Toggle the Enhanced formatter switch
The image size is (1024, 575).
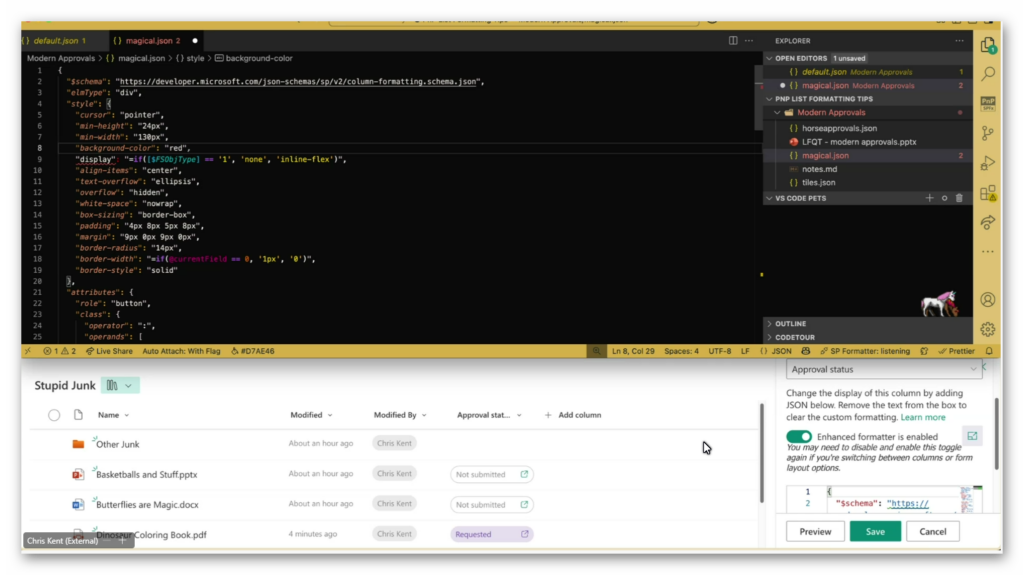tap(799, 437)
